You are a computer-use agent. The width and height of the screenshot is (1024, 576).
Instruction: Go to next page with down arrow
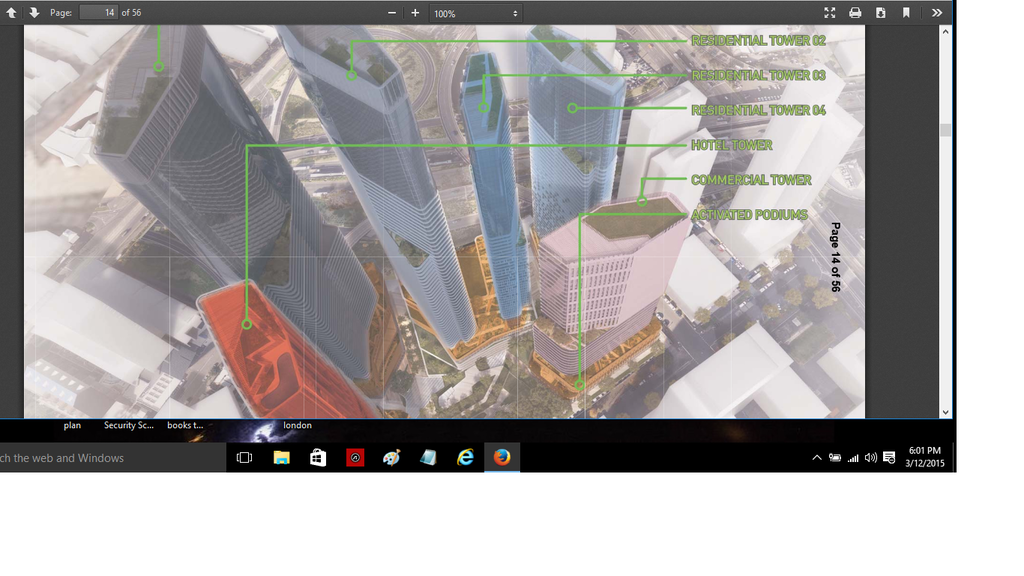coord(34,13)
